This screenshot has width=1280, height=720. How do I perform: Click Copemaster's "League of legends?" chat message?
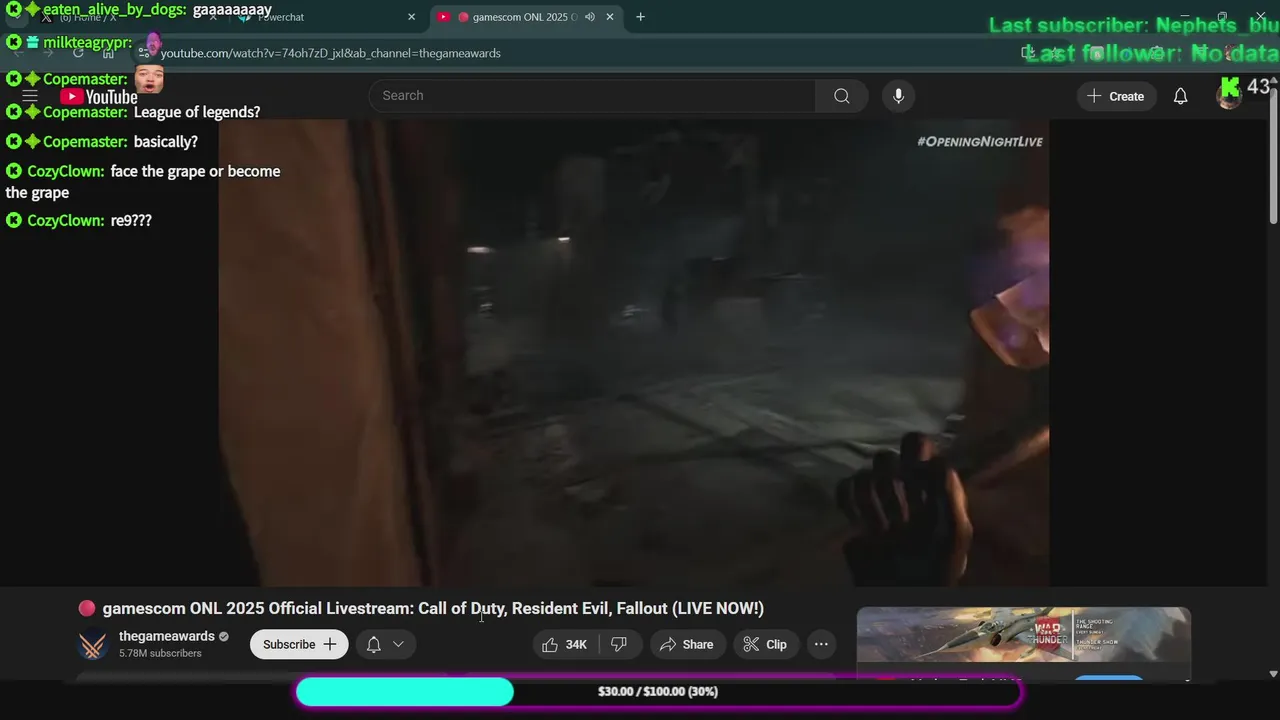(x=197, y=112)
